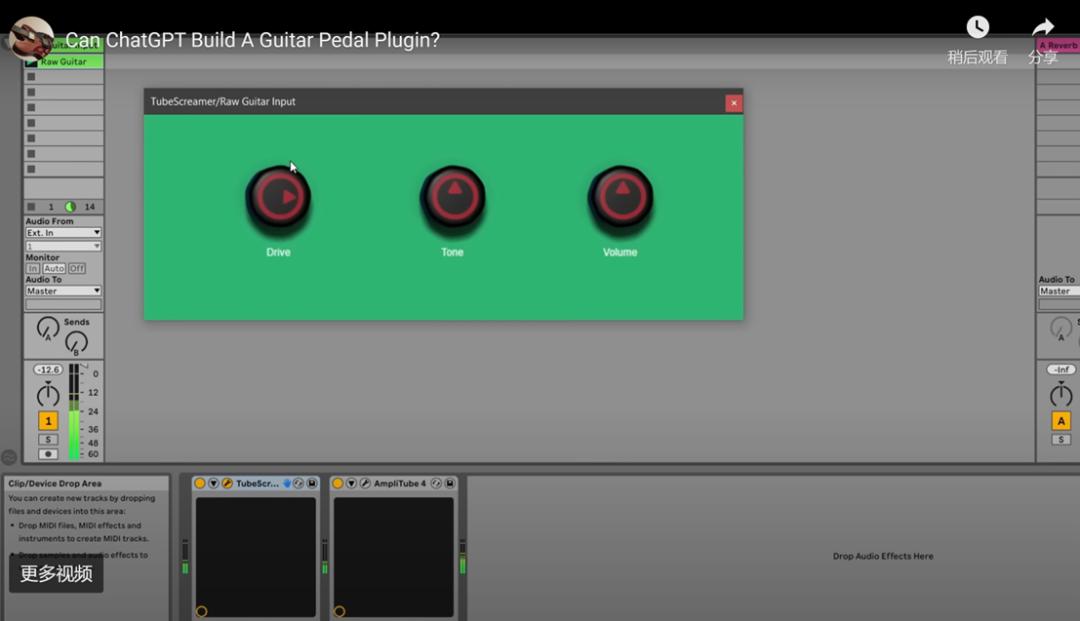The height and width of the screenshot is (621, 1080).
Task: Select the A Reverb track header
Action: coord(1058,45)
